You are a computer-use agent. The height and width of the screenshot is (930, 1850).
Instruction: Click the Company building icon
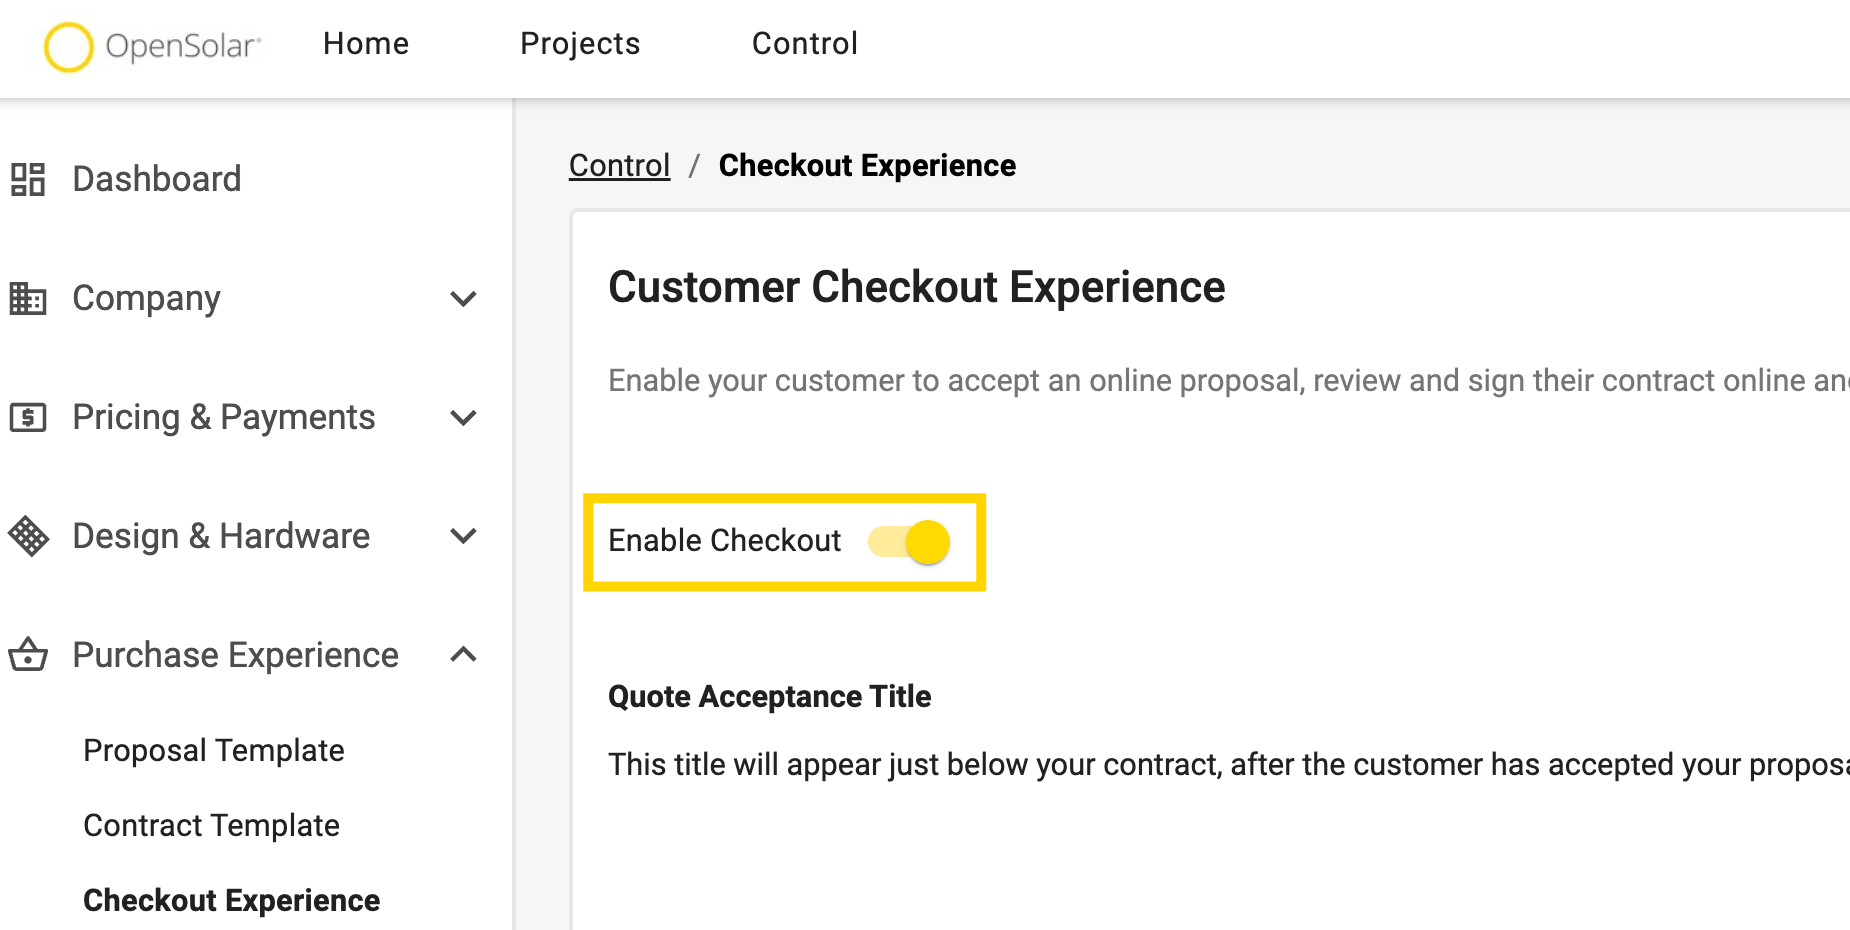click(x=28, y=298)
